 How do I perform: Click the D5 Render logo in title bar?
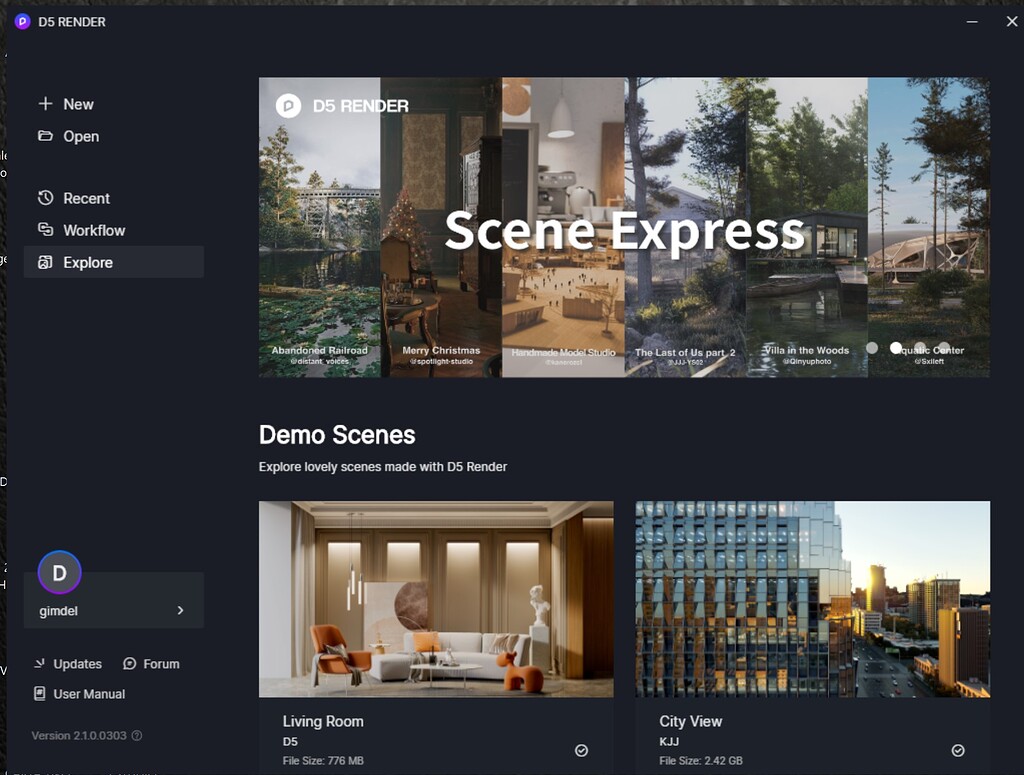click(22, 22)
